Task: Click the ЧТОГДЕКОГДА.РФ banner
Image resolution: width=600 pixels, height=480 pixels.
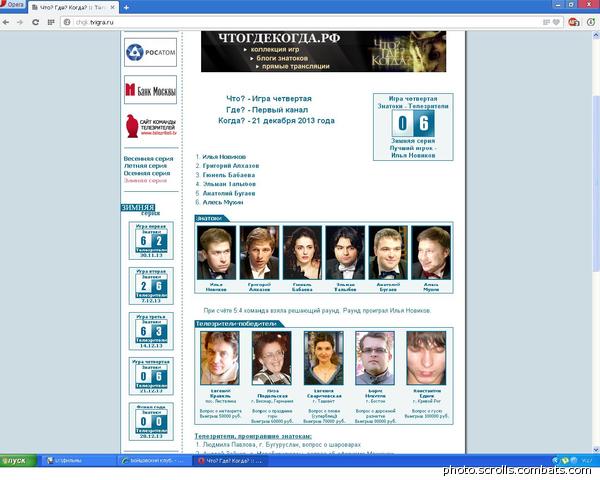Action: point(323,51)
